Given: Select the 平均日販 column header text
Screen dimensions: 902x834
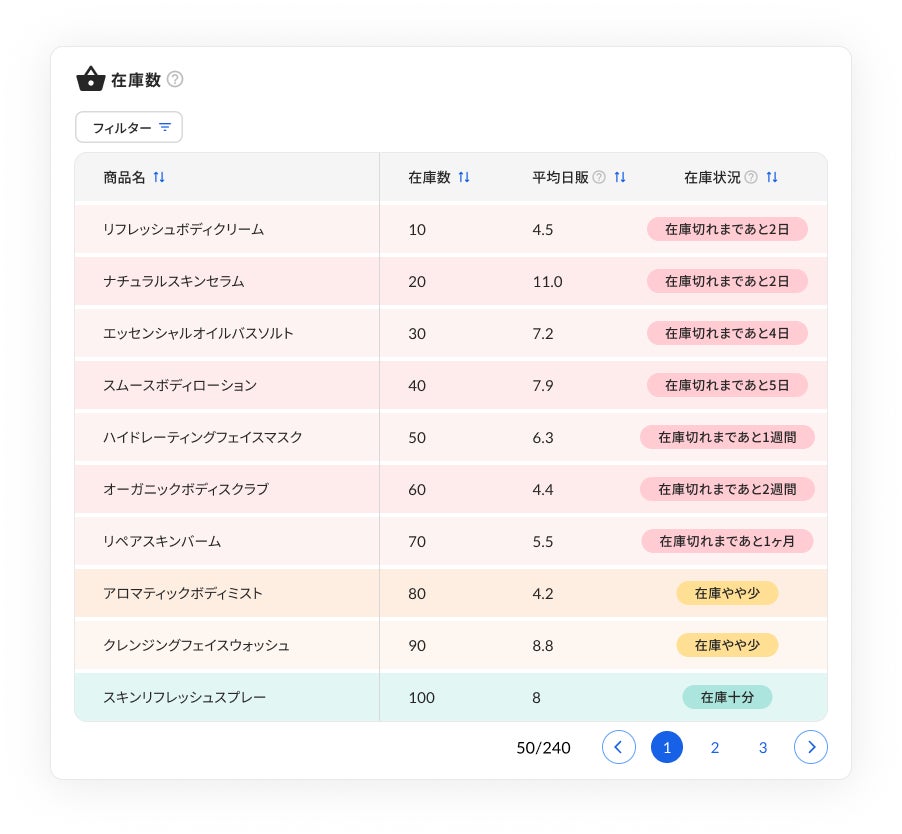Looking at the screenshot, I should pyautogui.click(x=560, y=177).
